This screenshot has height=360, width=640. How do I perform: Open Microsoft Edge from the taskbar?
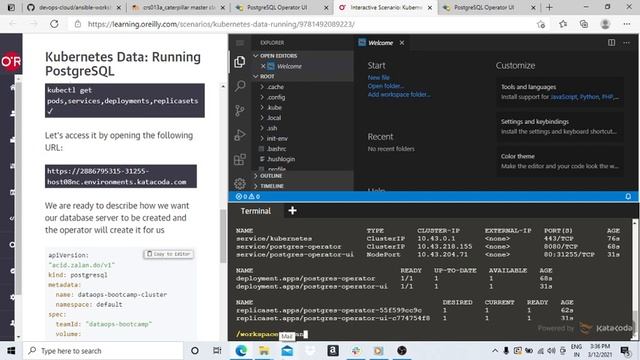click(x=241, y=351)
